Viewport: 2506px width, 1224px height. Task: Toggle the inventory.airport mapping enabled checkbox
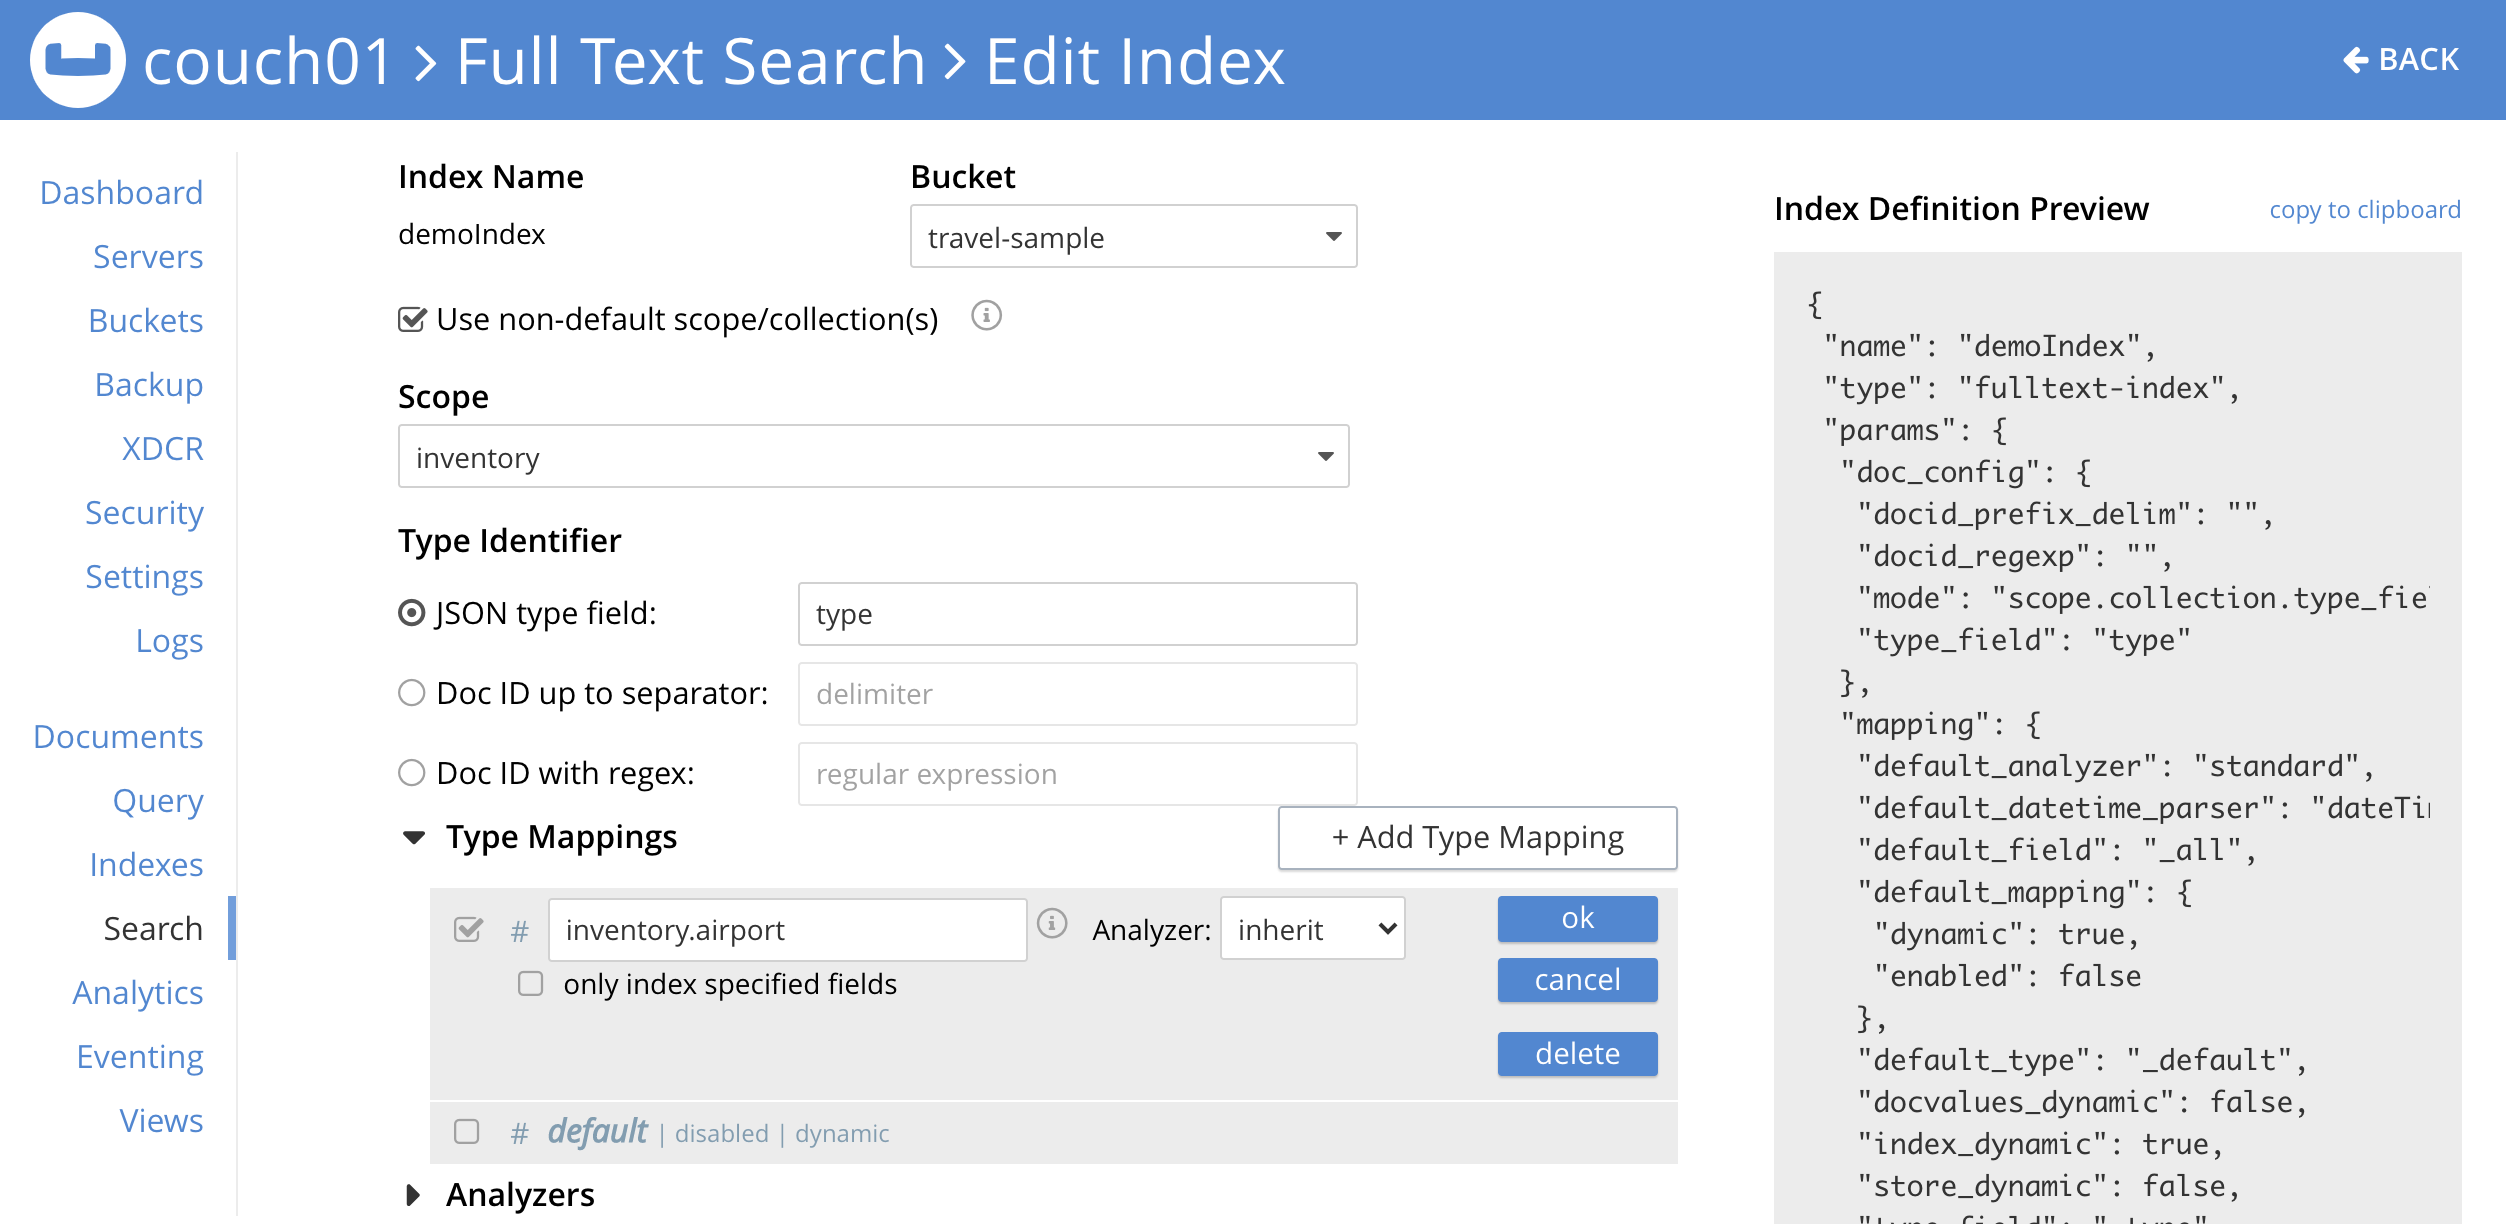468,930
